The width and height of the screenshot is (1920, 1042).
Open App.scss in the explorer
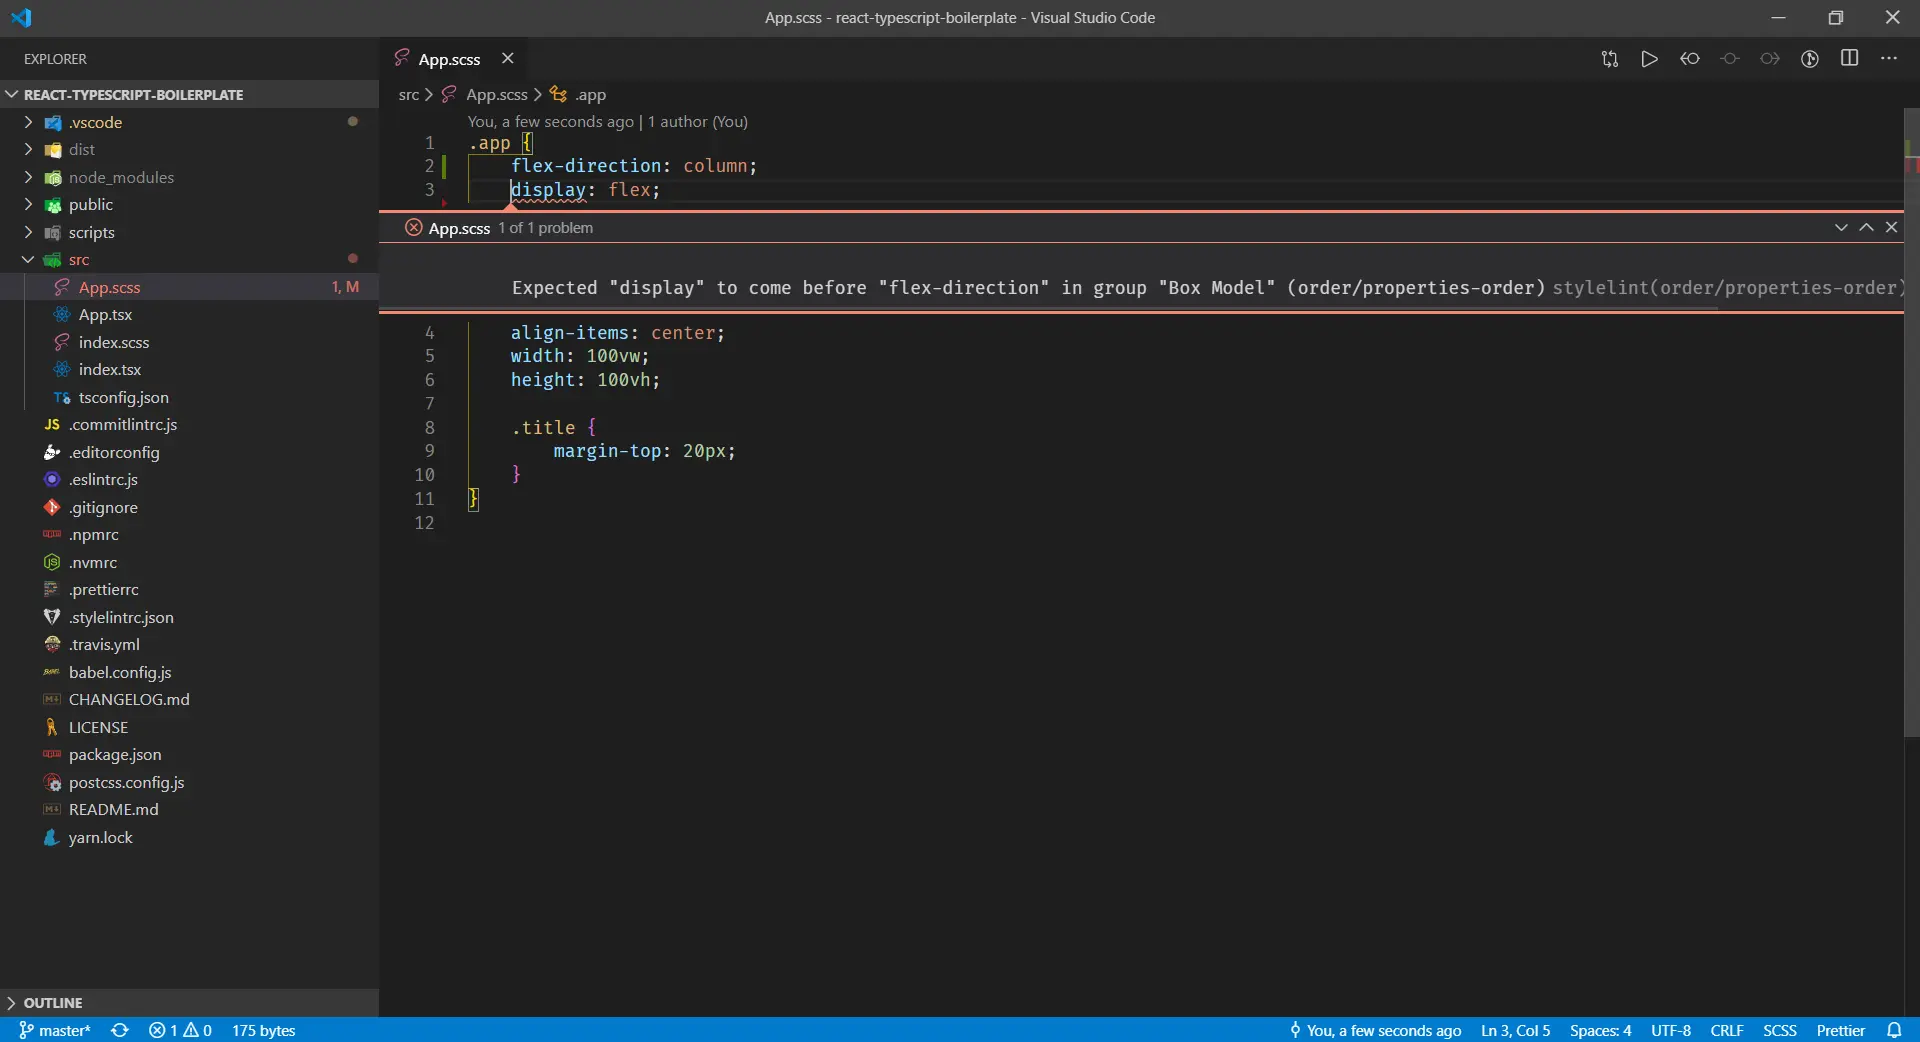[x=189, y=287]
